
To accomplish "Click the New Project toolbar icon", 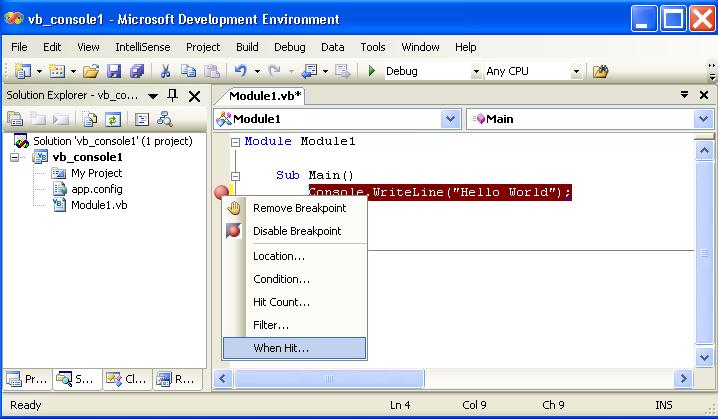I will coord(22,71).
